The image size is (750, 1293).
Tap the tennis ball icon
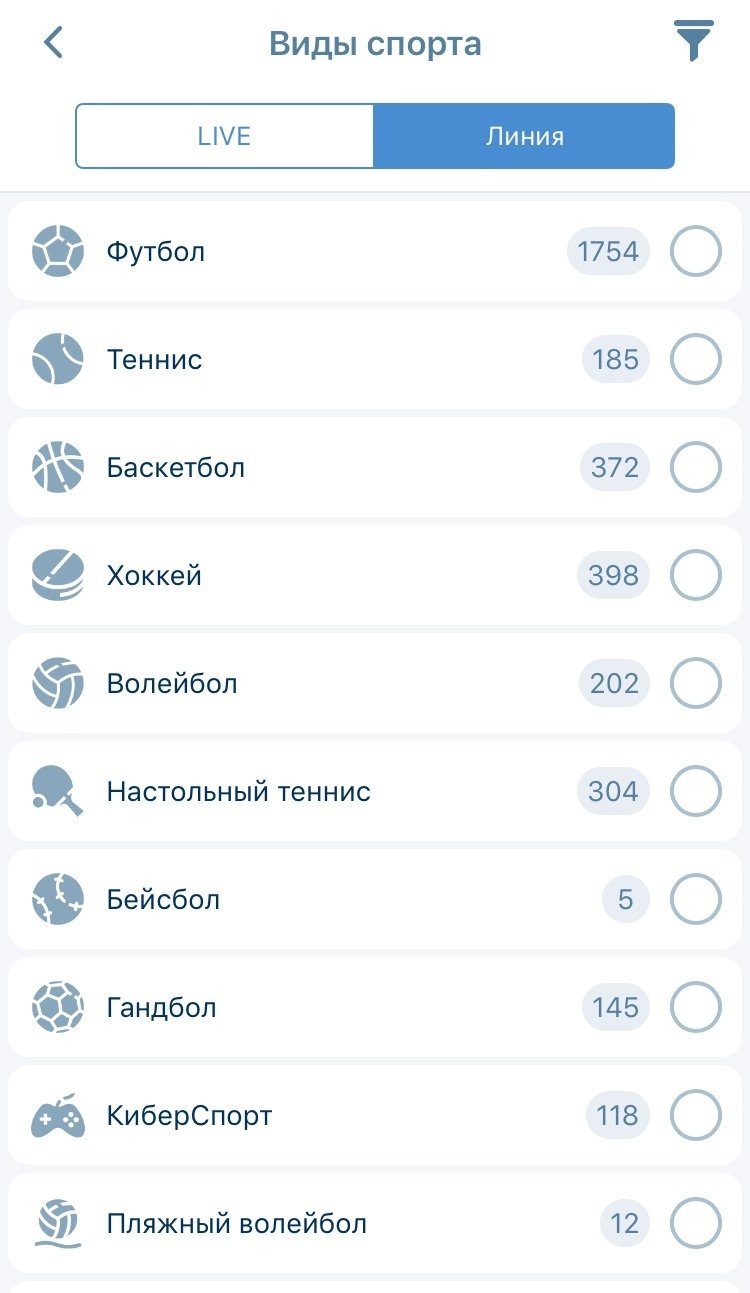tap(57, 359)
